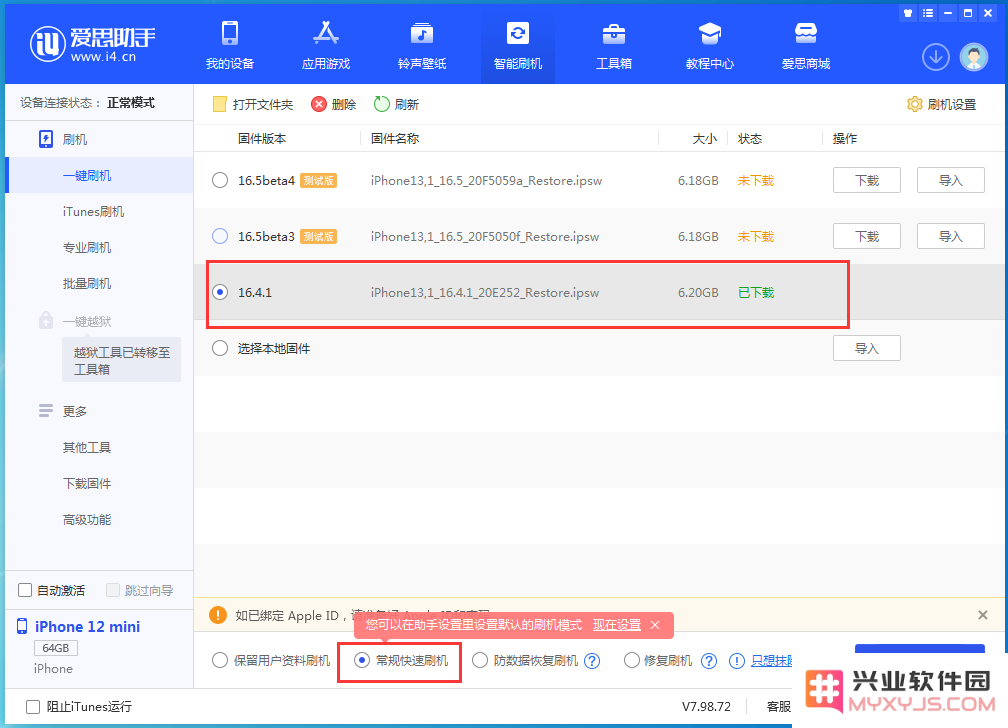Image resolution: width=1008 pixels, height=728 pixels.
Task: Click the red 删除 delete button
Action: pyautogui.click(x=333, y=104)
